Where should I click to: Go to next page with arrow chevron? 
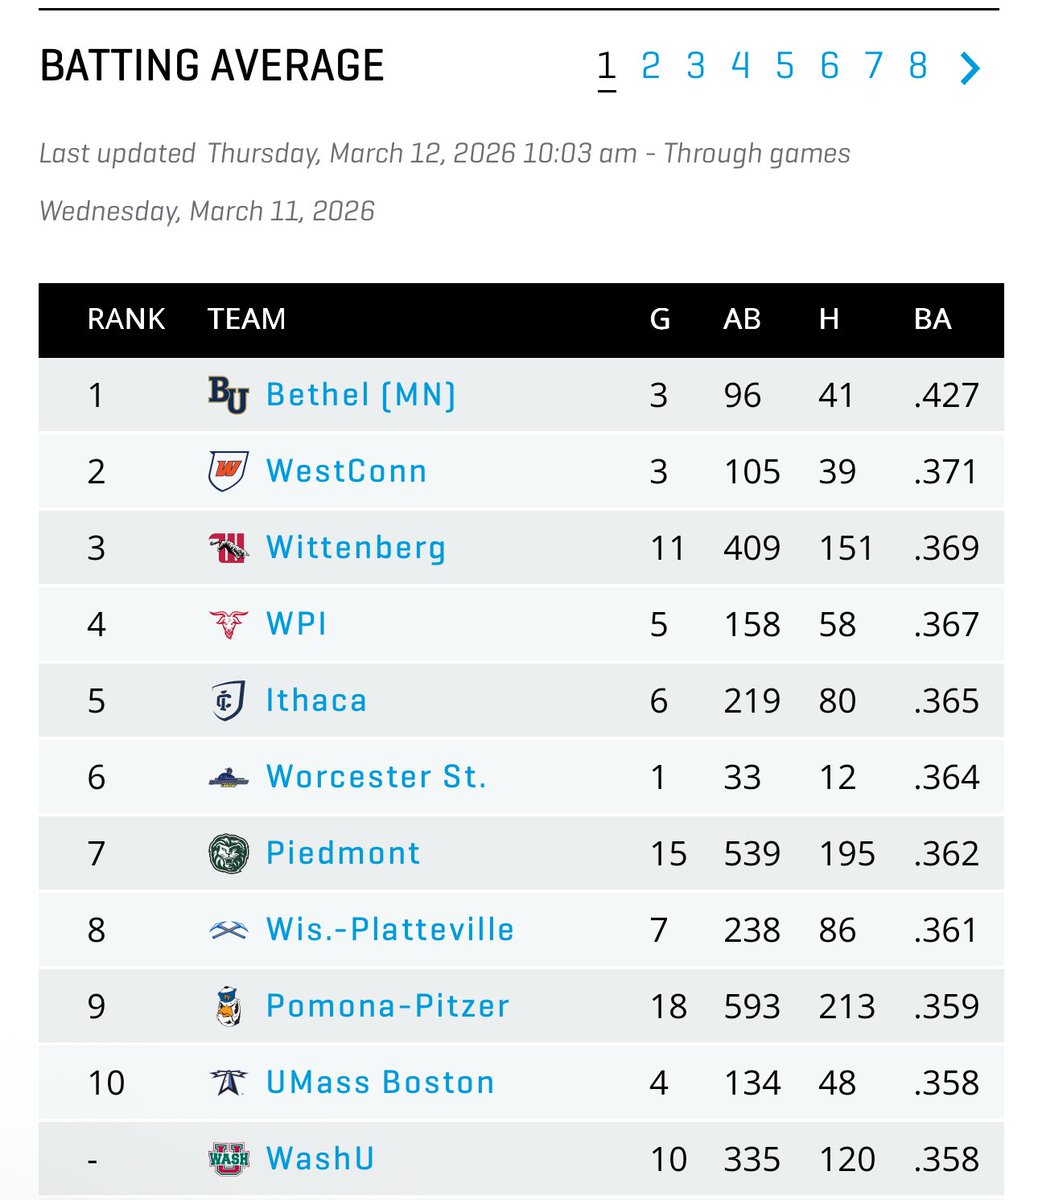(x=970, y=68)
